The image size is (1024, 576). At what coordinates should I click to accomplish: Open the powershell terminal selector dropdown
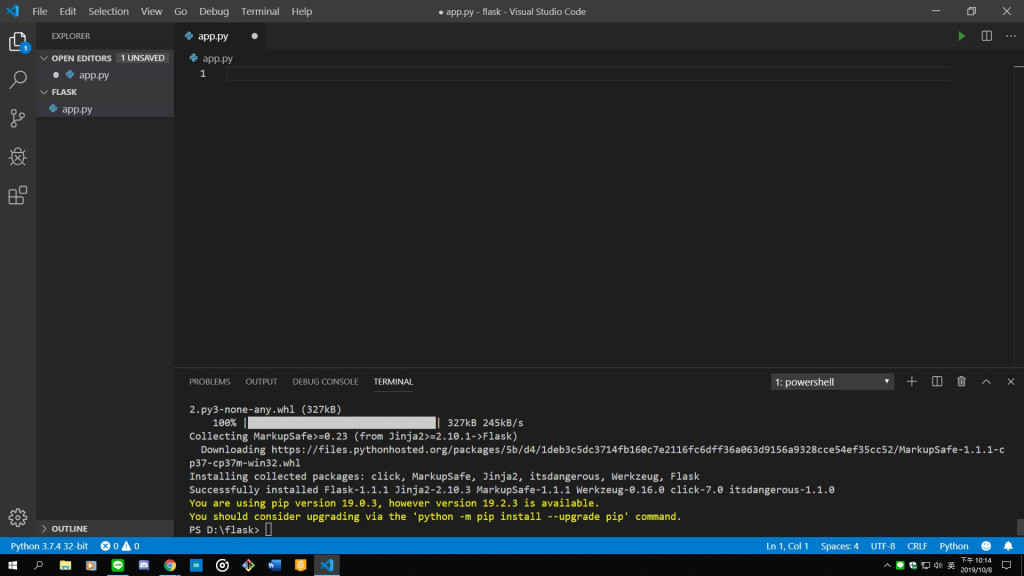point(832,381)
